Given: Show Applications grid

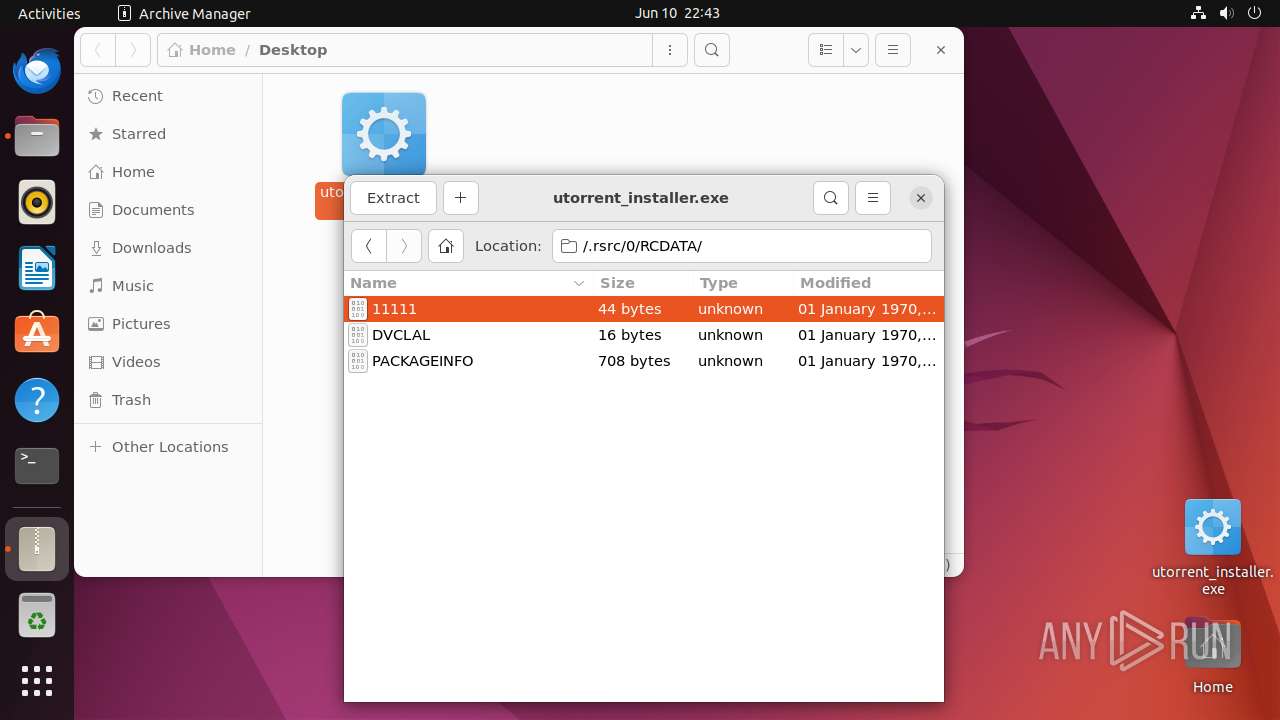Looking at the screenshot, I should [37, 681].
